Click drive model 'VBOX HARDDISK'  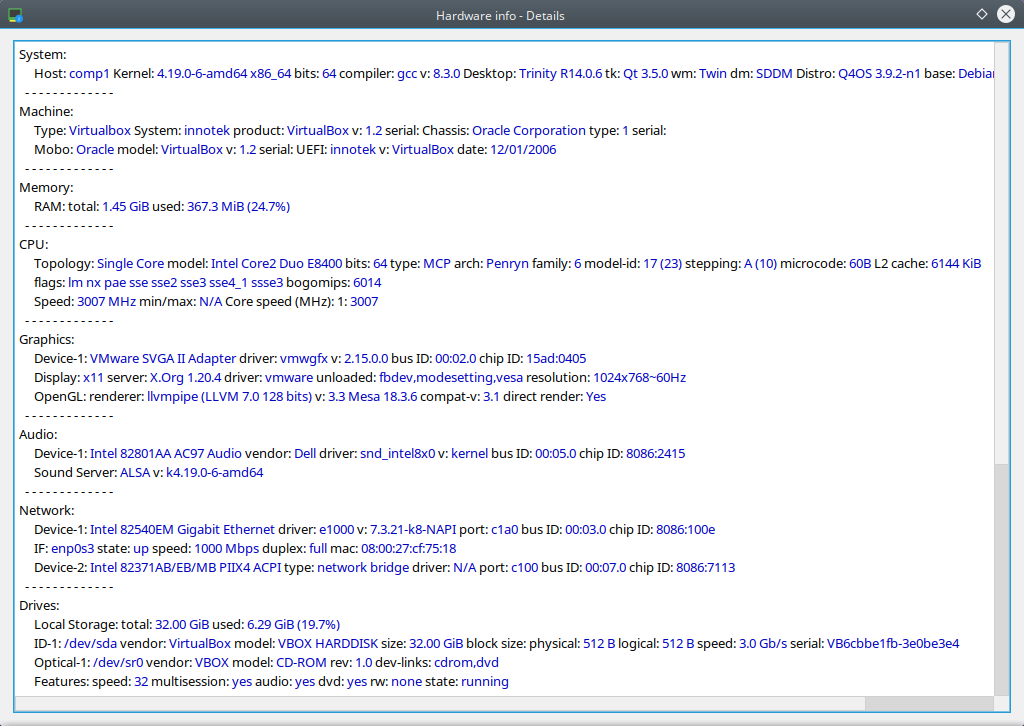(328, 644)
